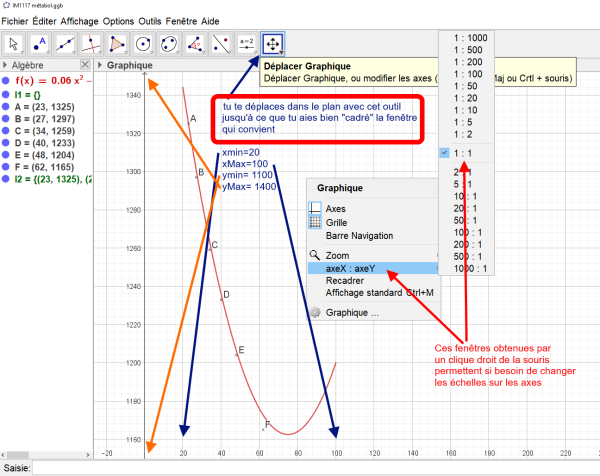Screen dimensions: 600x476
Task: Select the Polygon tool
Action: pyautogui.click(x=119, y=44)
